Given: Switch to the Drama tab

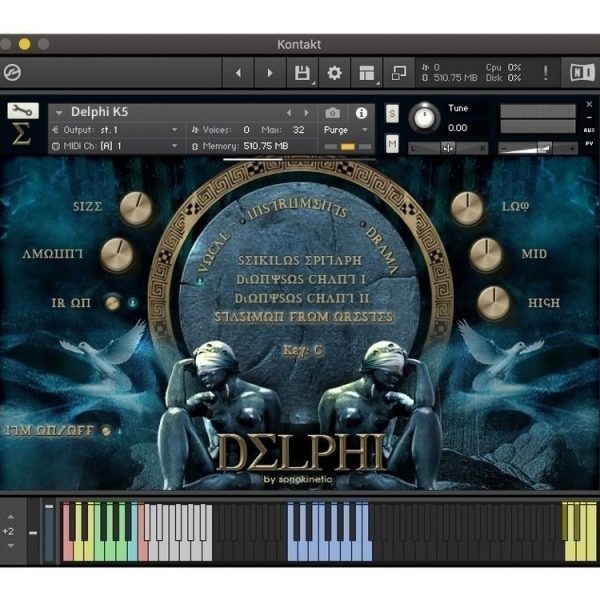Looking at the screenshot, I should pos(382,250).
